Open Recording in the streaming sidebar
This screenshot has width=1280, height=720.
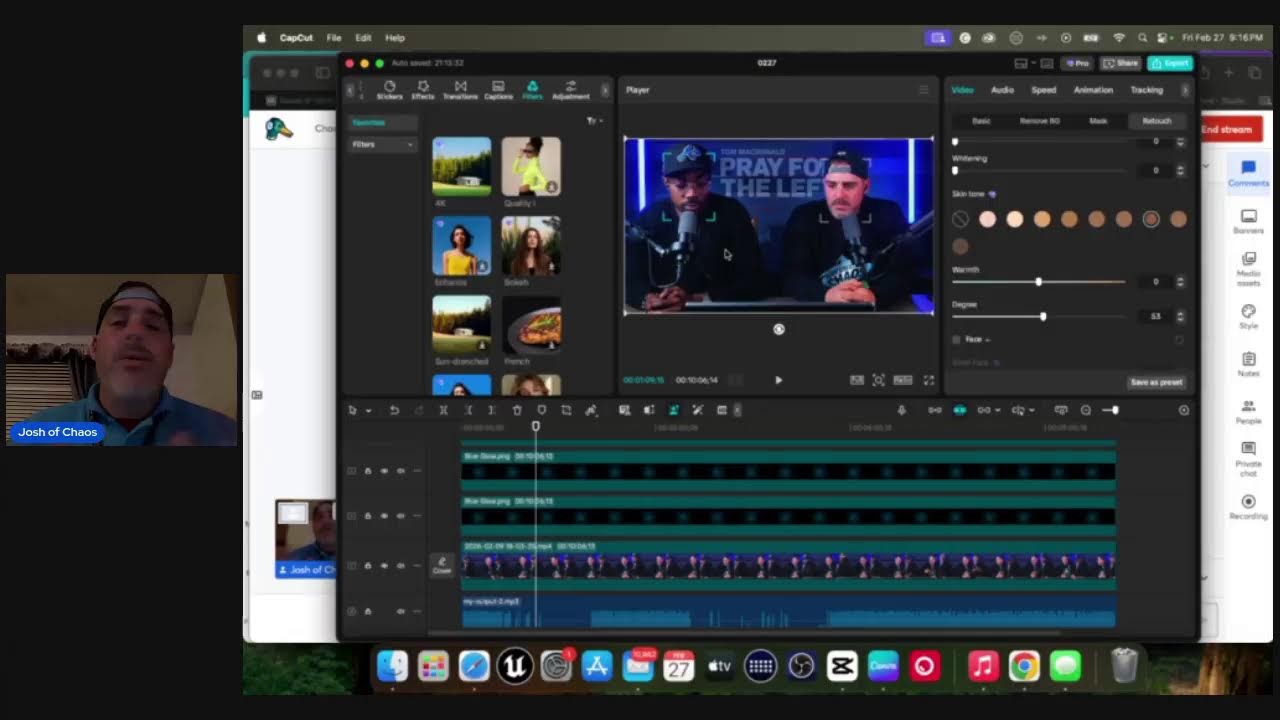(1248, 507)
